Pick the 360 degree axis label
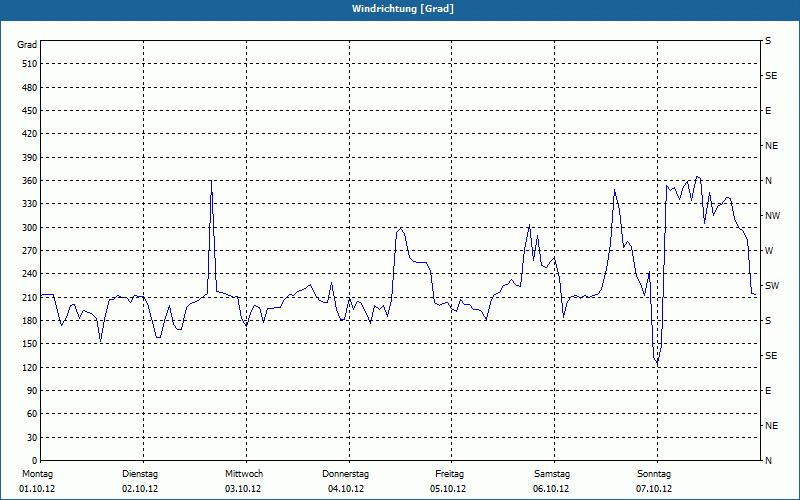 click(30, 181)
